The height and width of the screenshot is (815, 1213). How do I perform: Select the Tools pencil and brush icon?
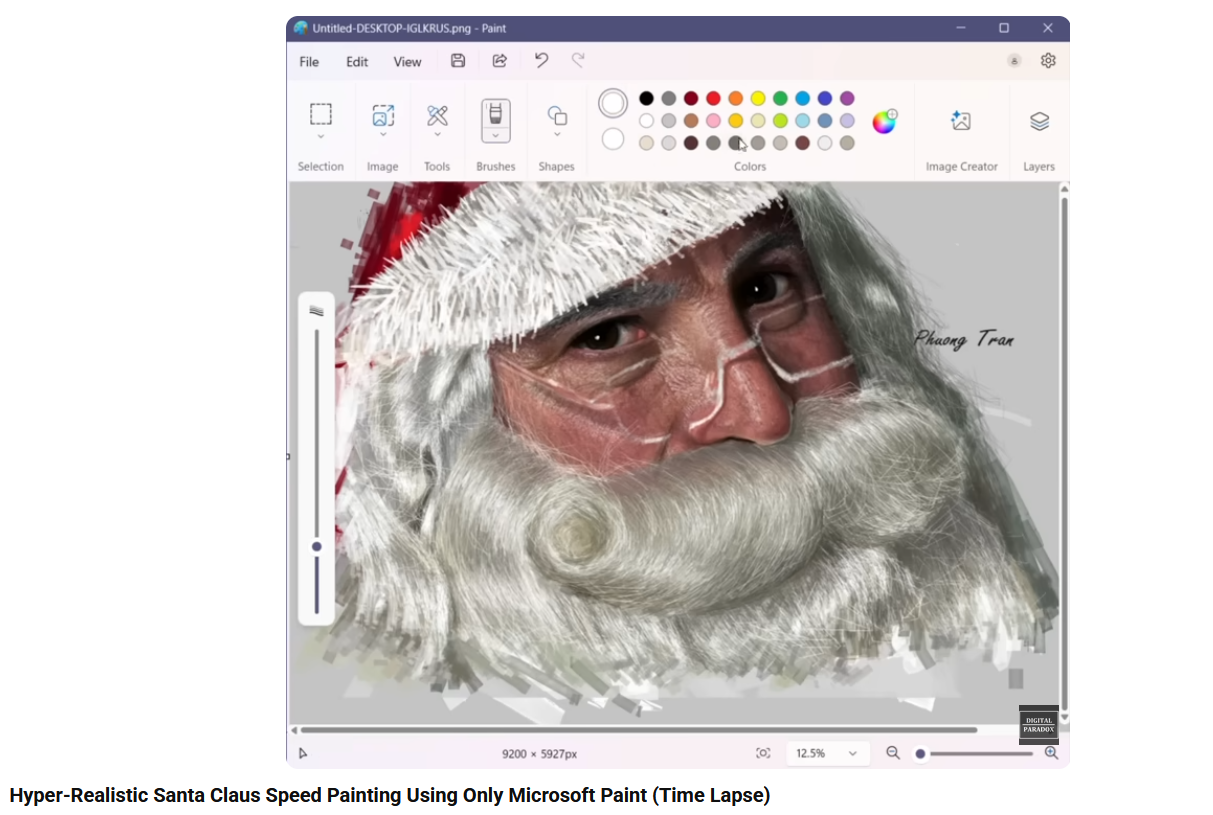click(x=437, y=115)
